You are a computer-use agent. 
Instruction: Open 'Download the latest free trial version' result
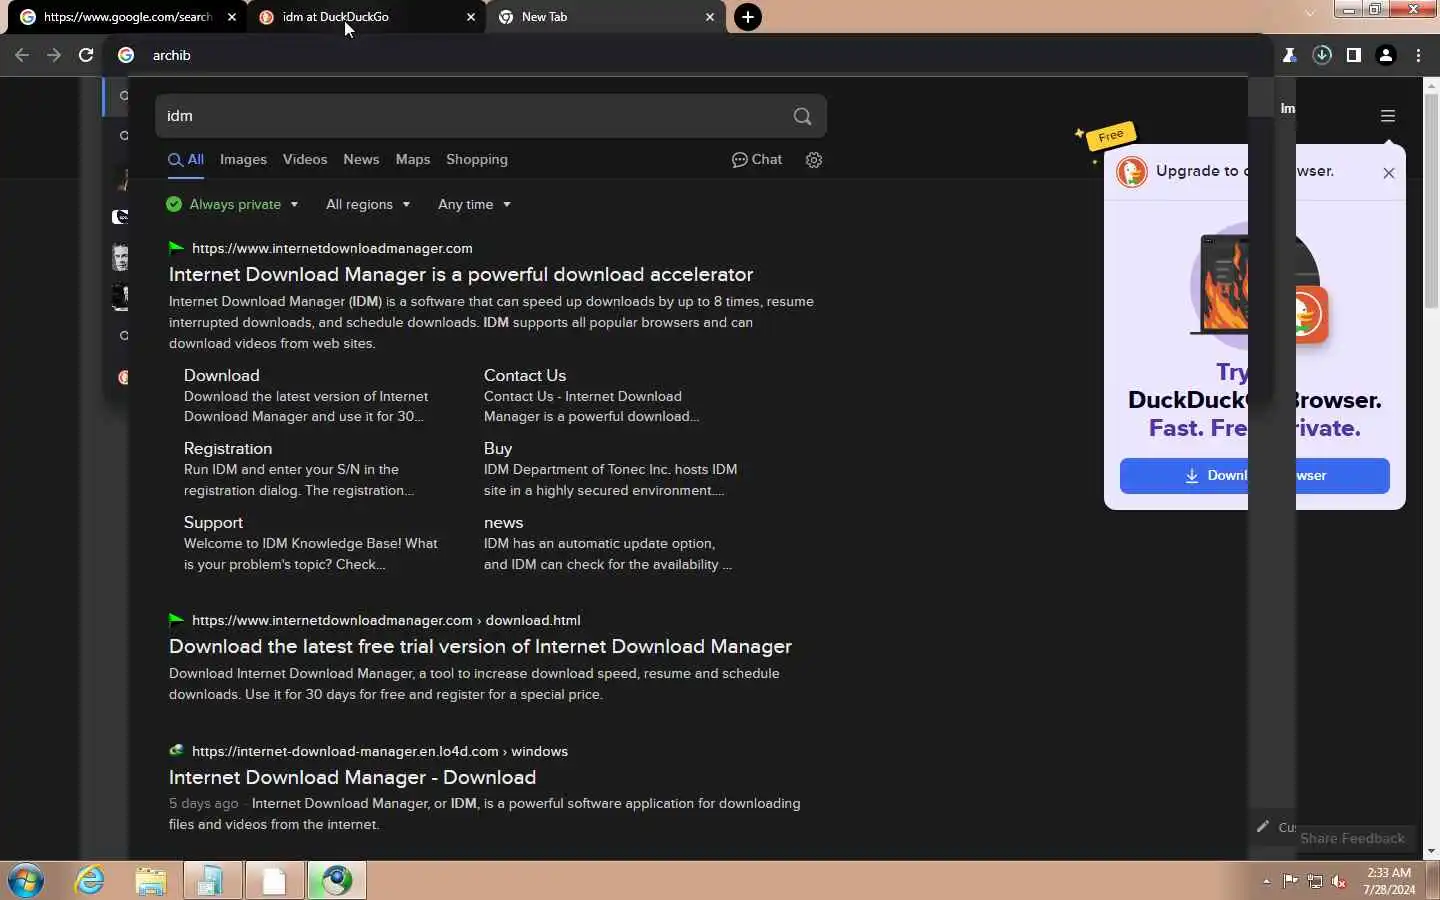tap(480, 646)
